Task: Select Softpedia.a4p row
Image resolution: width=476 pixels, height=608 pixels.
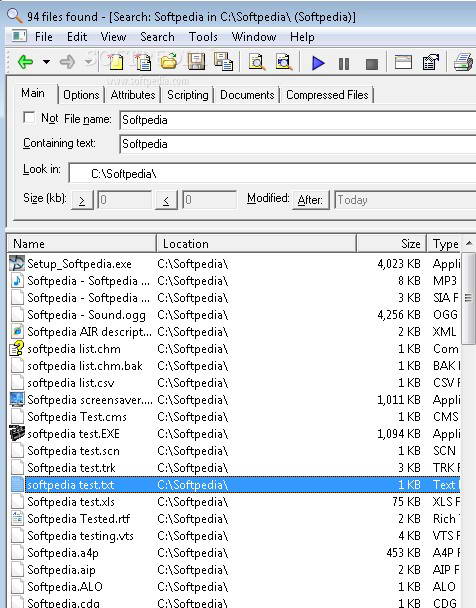Action: coord(235,553)
